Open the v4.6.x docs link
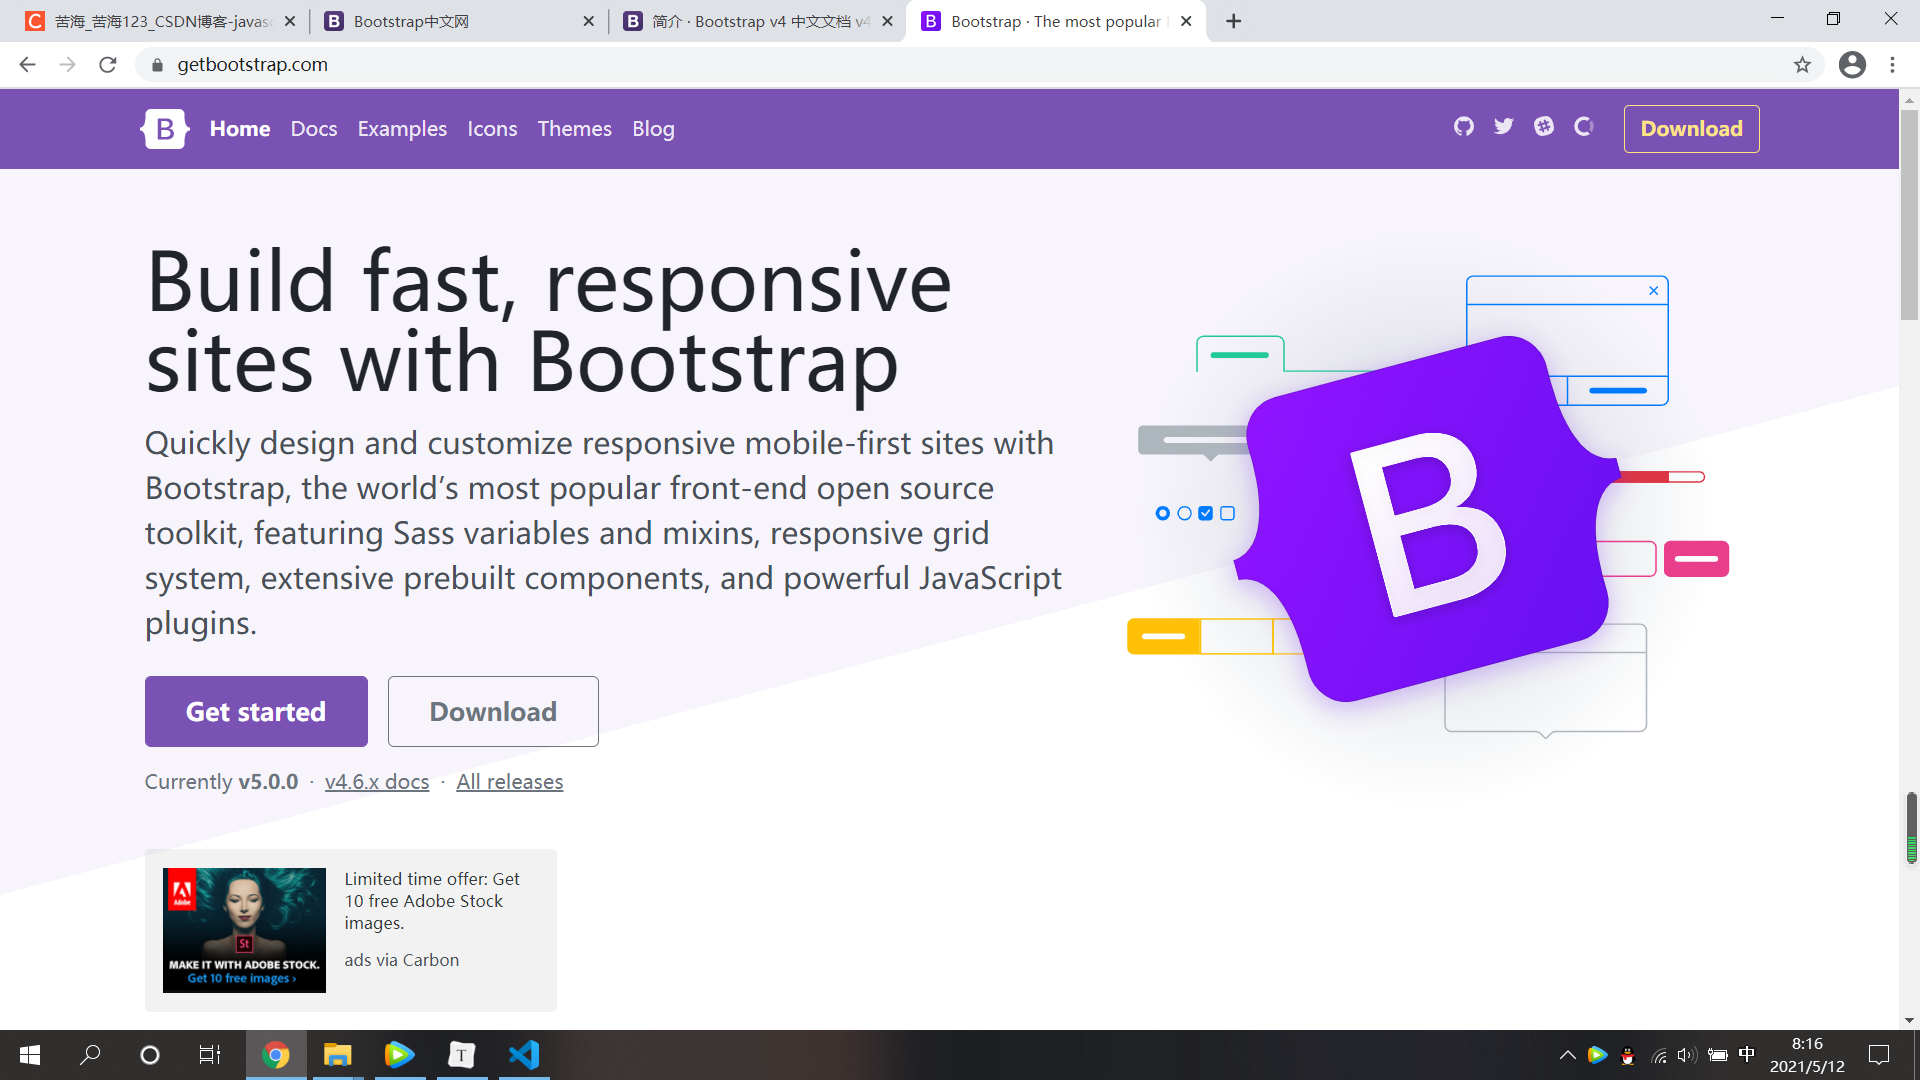1920x1080 pixels. pyautogui.click(x=377, y=782)
